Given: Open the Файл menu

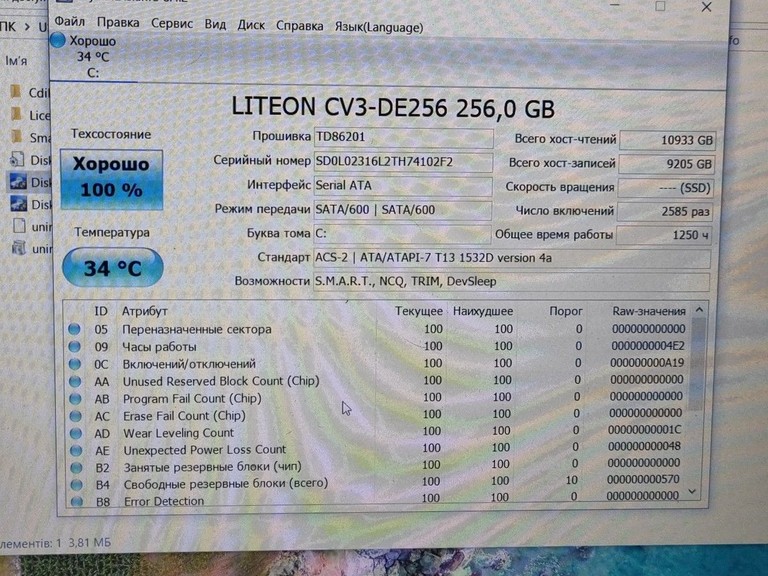Looking at the screenshot, I should click(69, 22).
